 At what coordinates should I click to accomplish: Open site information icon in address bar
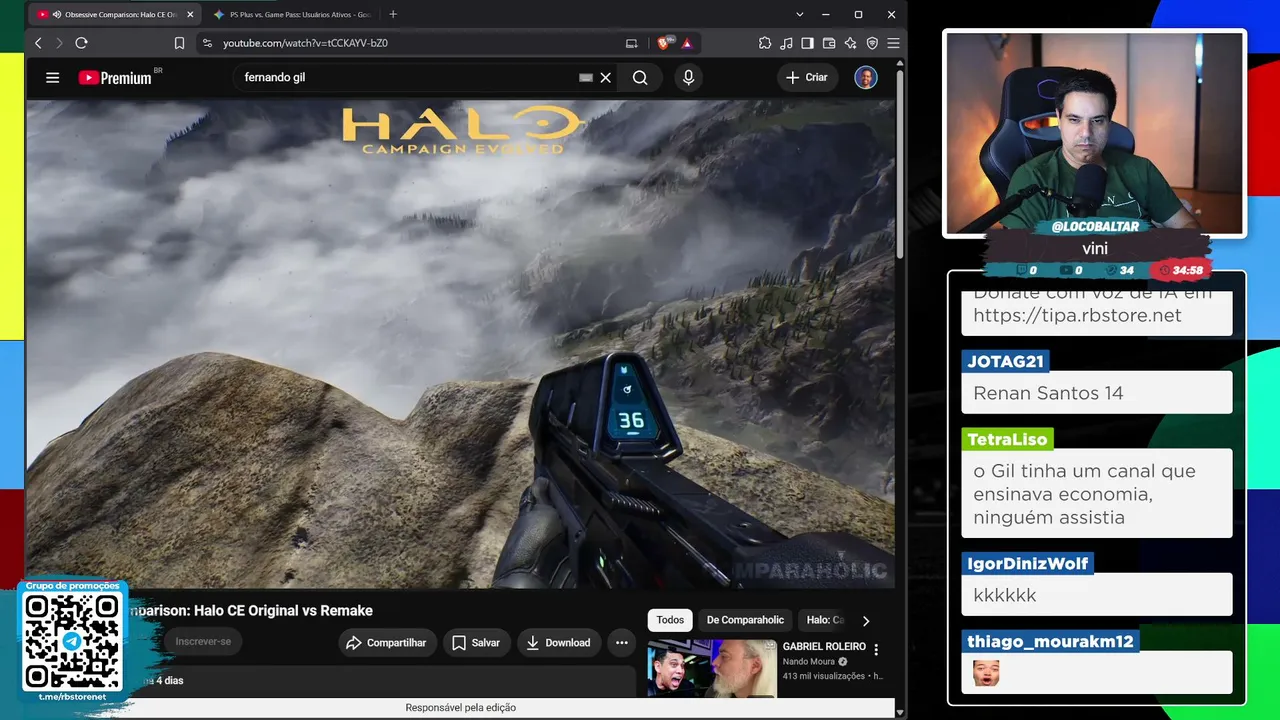click(x=207, y=43)
